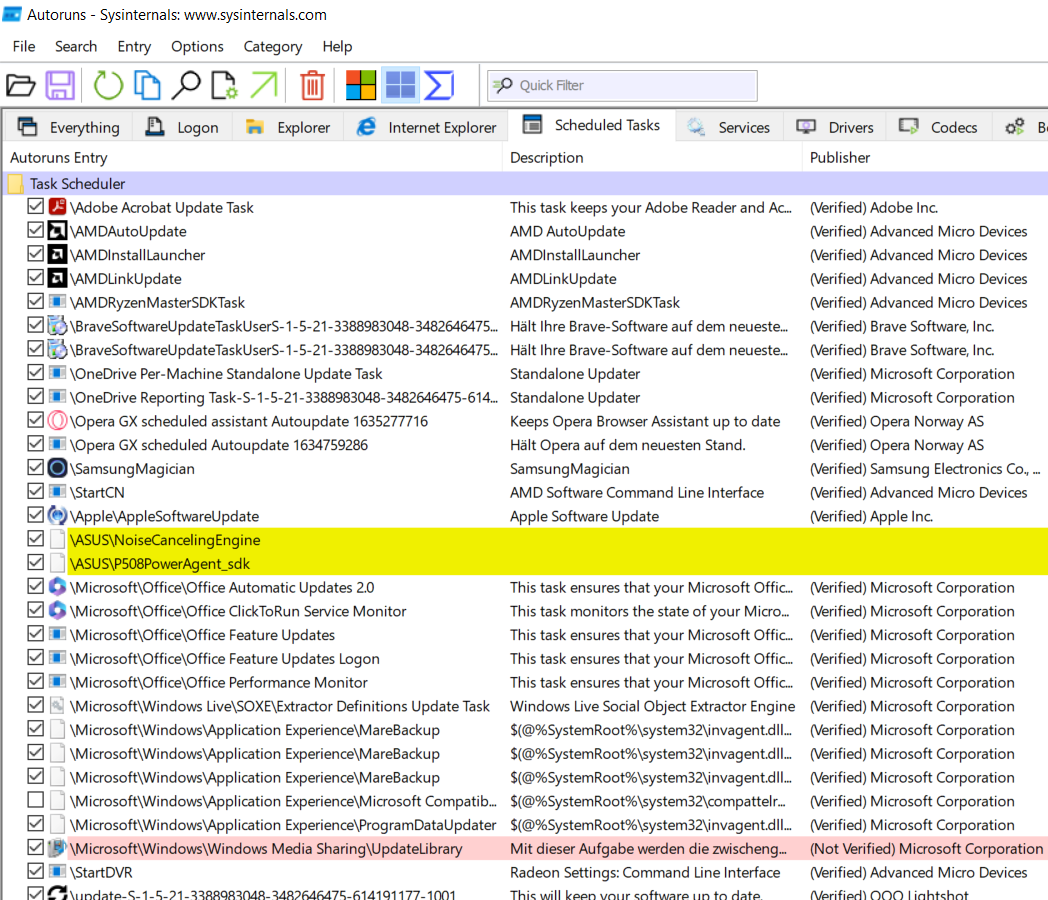Click the Find magnifying glass icon
This screenshot has height=900, width=1048.
tap(186, 86)
